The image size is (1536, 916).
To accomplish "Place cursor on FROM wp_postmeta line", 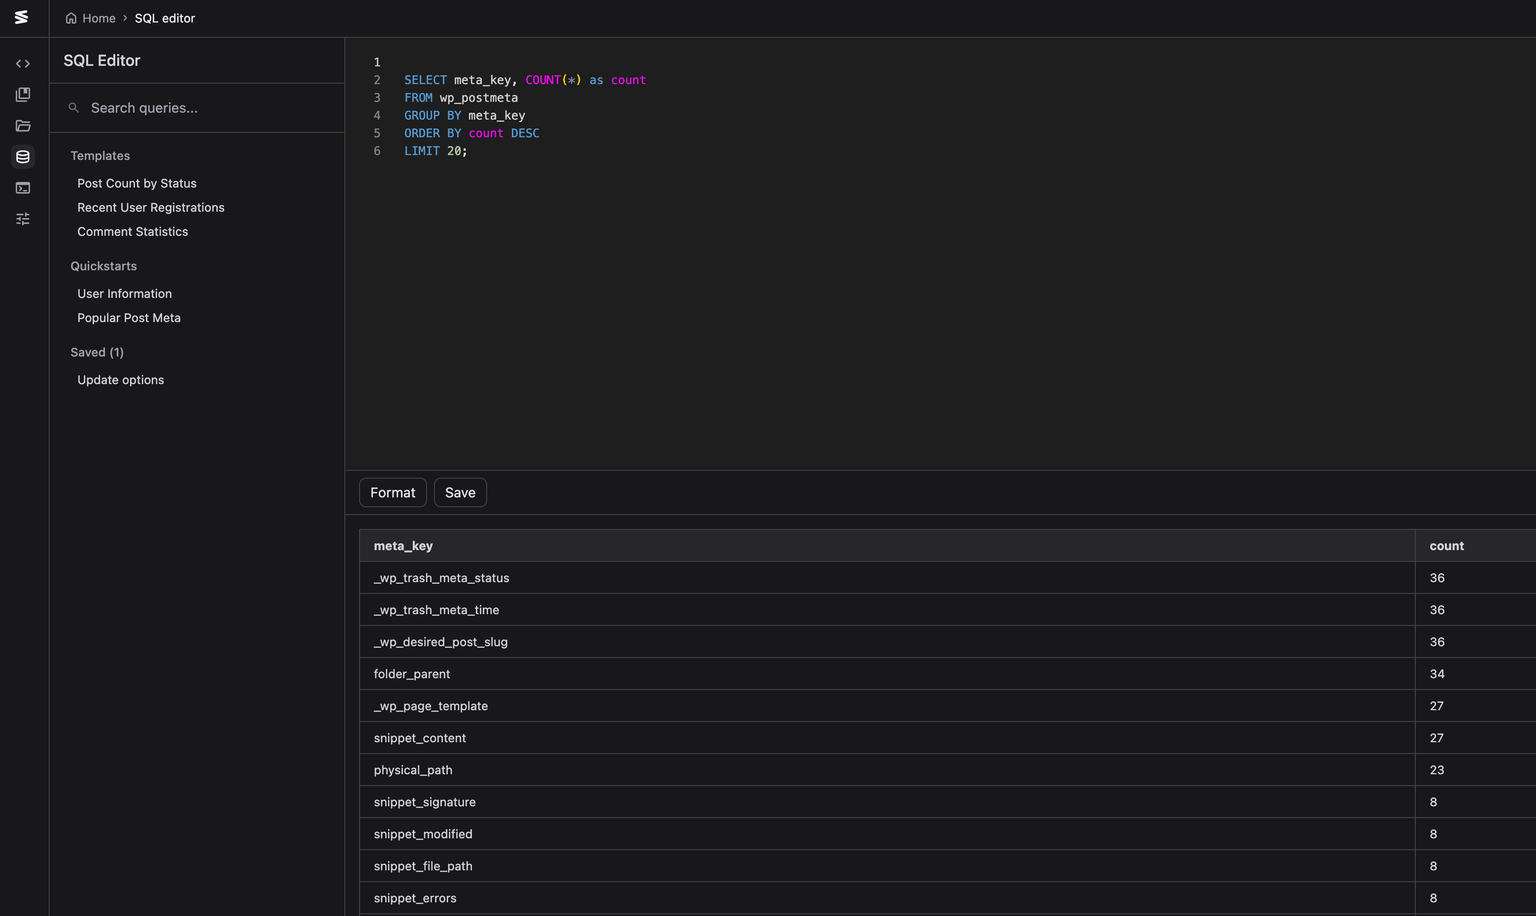I will coord(461,98).
